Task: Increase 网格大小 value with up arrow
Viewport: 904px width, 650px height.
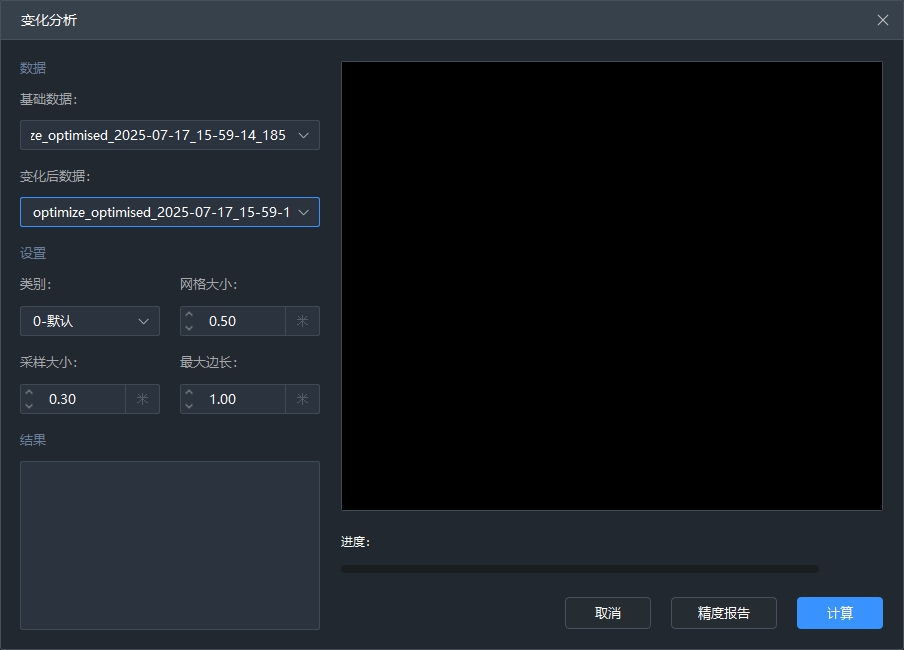Action: click(x=189, y=314)
